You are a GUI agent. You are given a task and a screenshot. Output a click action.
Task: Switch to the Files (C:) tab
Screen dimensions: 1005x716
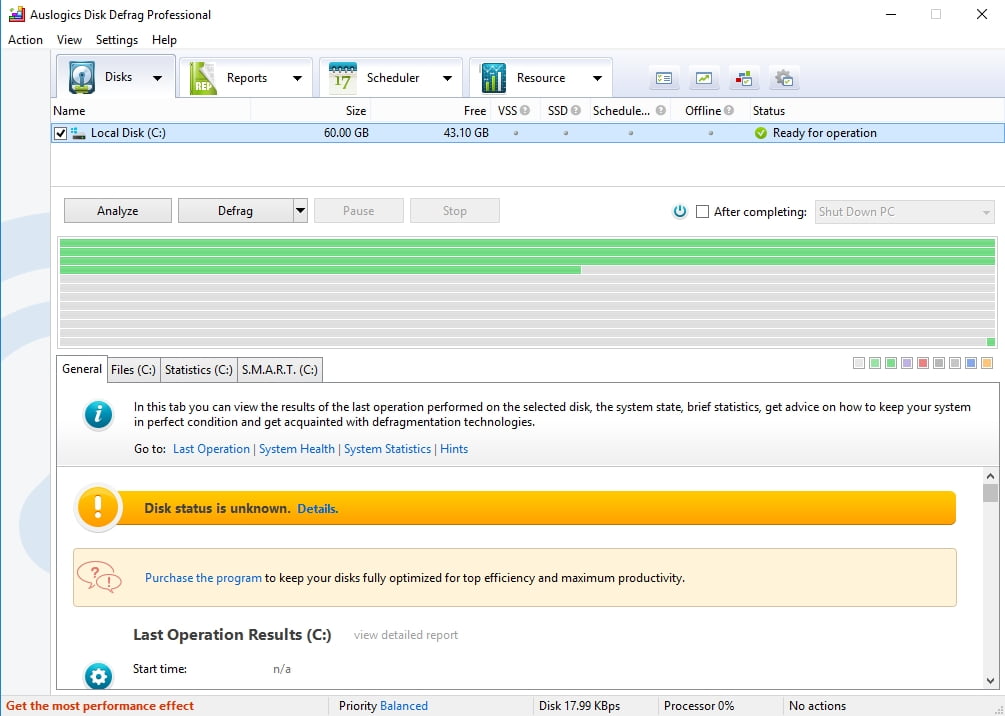pos(133,370)
